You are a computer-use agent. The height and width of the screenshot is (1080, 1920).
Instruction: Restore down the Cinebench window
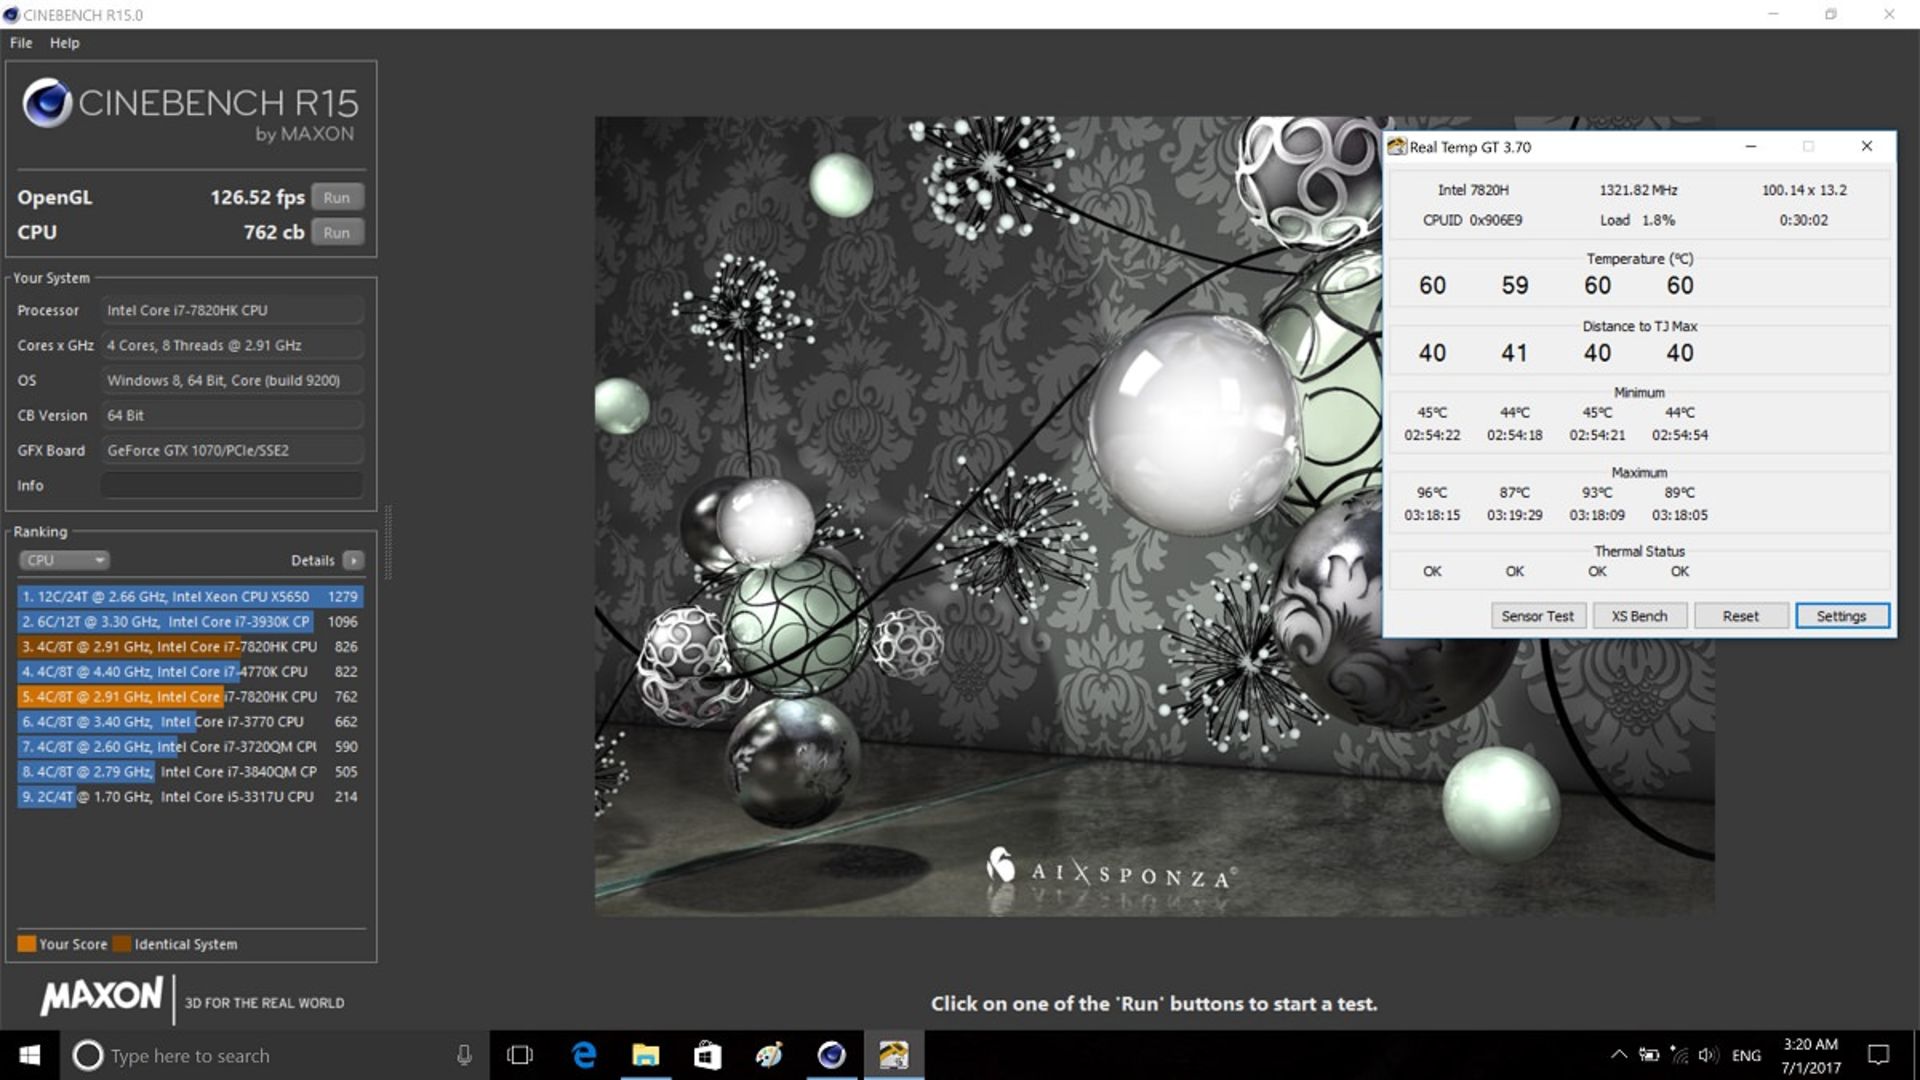(1830, 14)
